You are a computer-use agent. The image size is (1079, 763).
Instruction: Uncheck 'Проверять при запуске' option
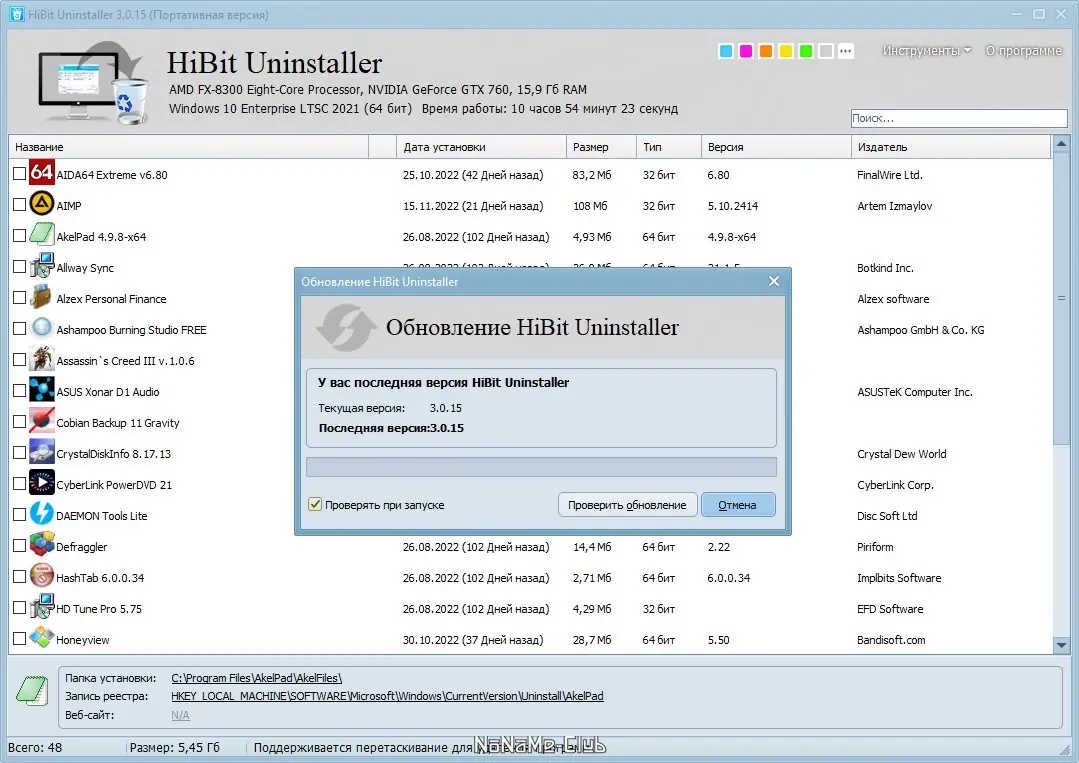pyautogui.click(x=315, y=504)
